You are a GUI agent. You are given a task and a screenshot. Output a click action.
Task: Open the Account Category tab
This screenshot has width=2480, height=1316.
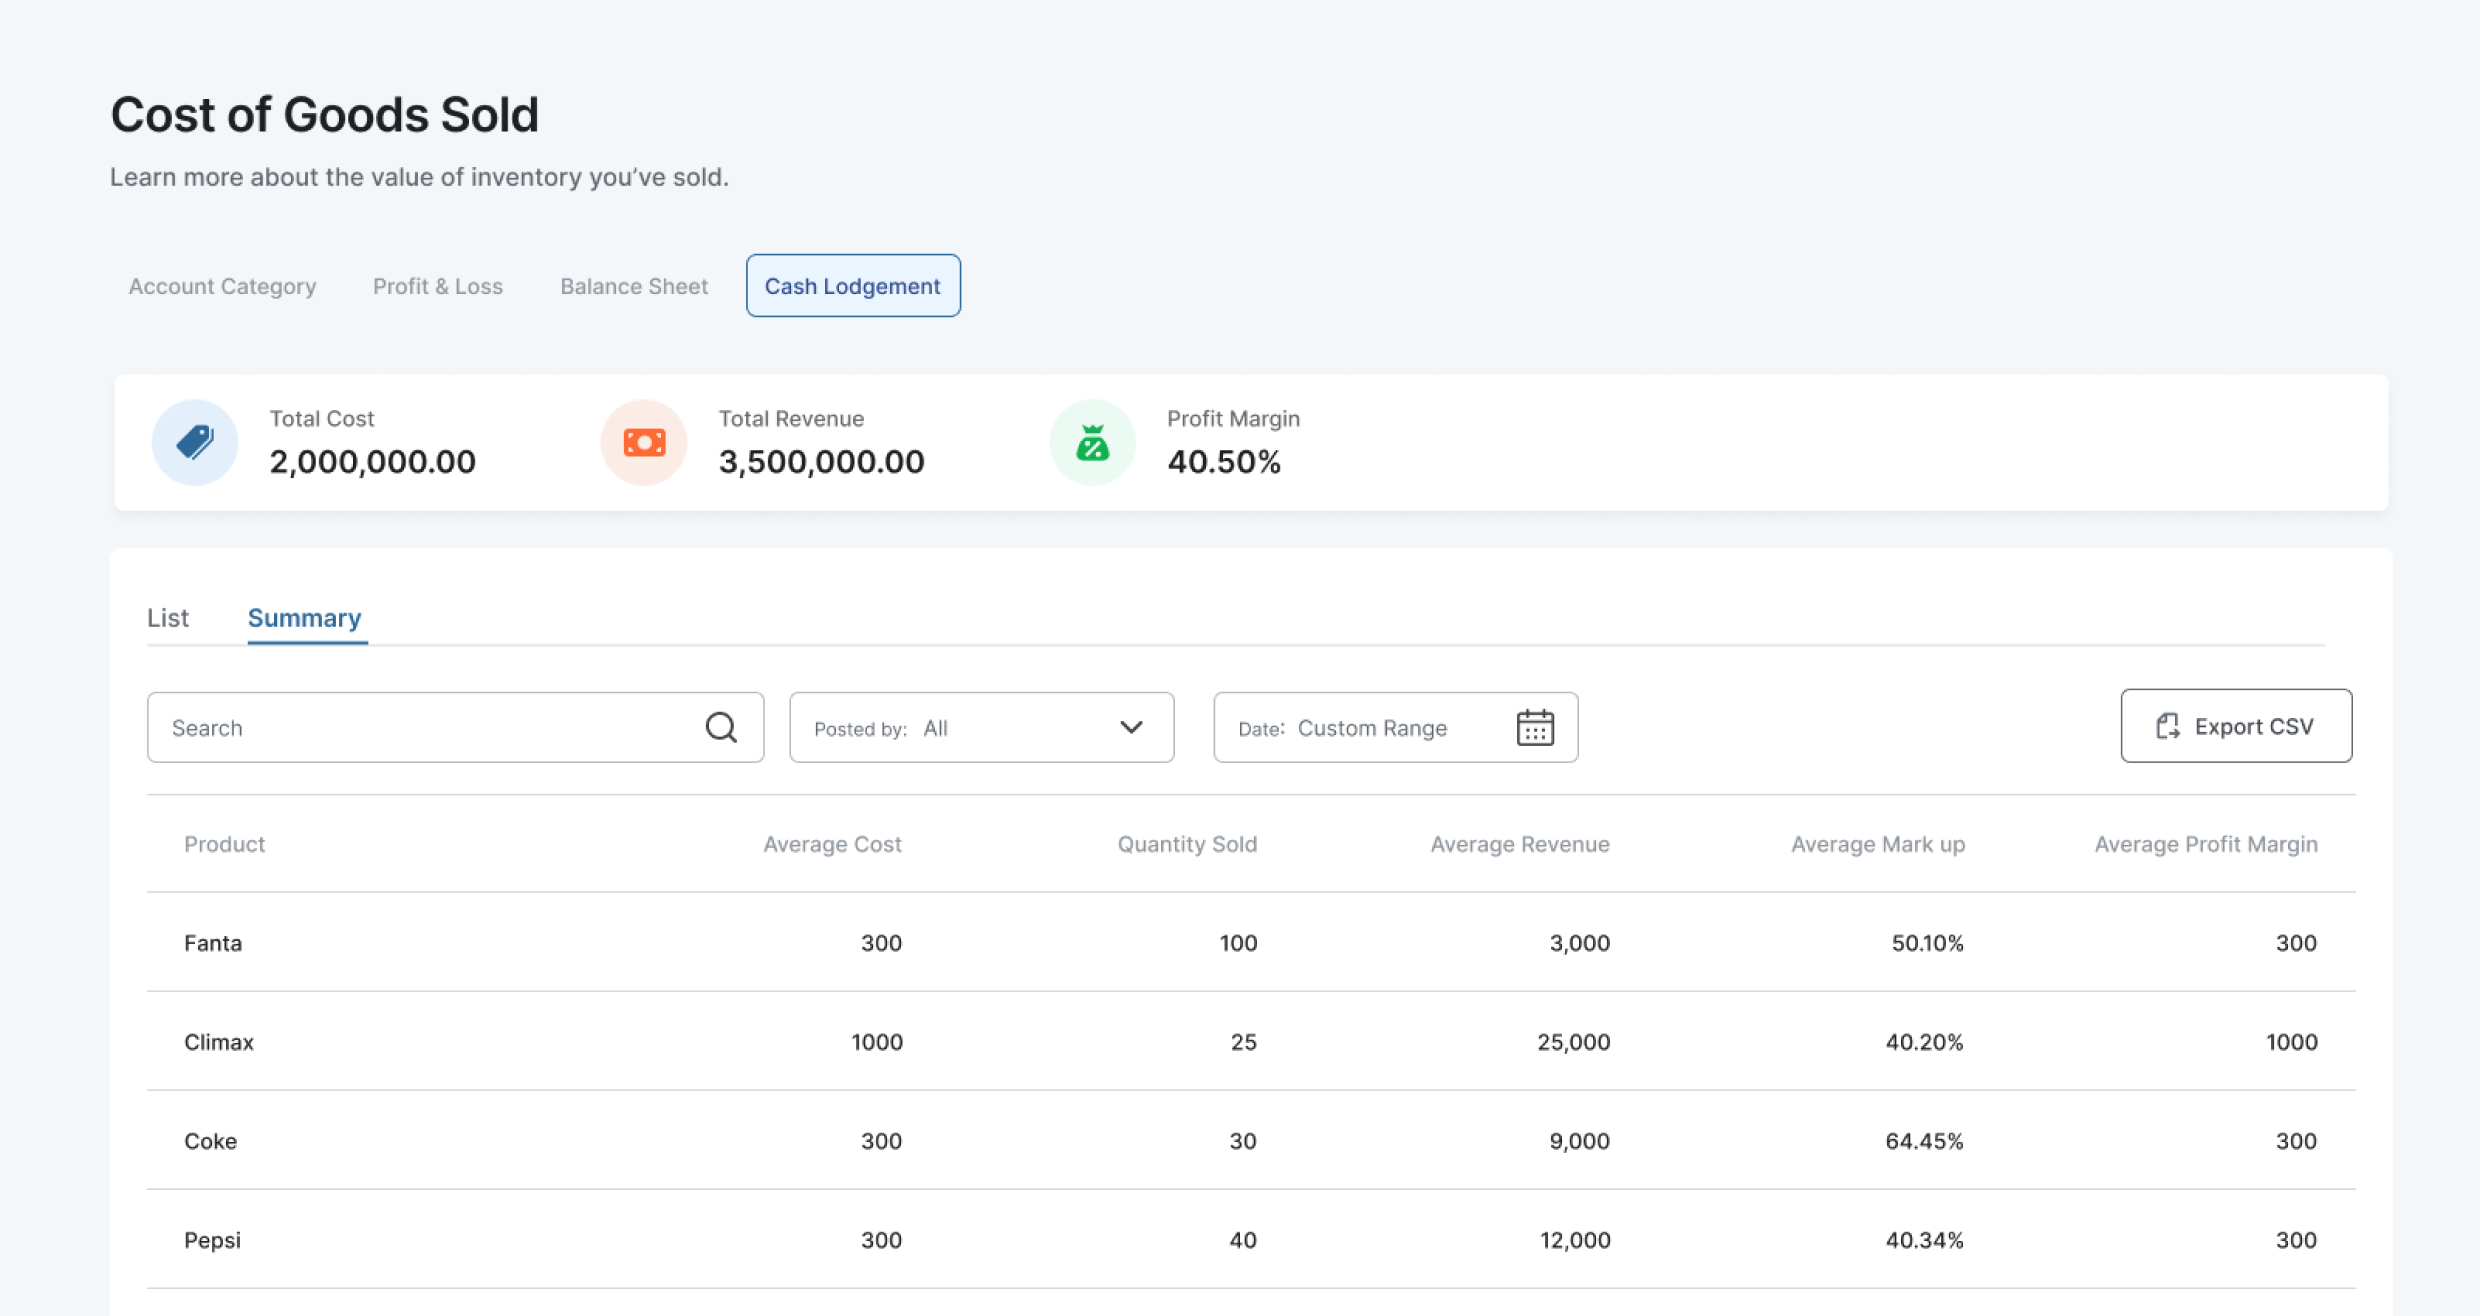tap(222, 286)
